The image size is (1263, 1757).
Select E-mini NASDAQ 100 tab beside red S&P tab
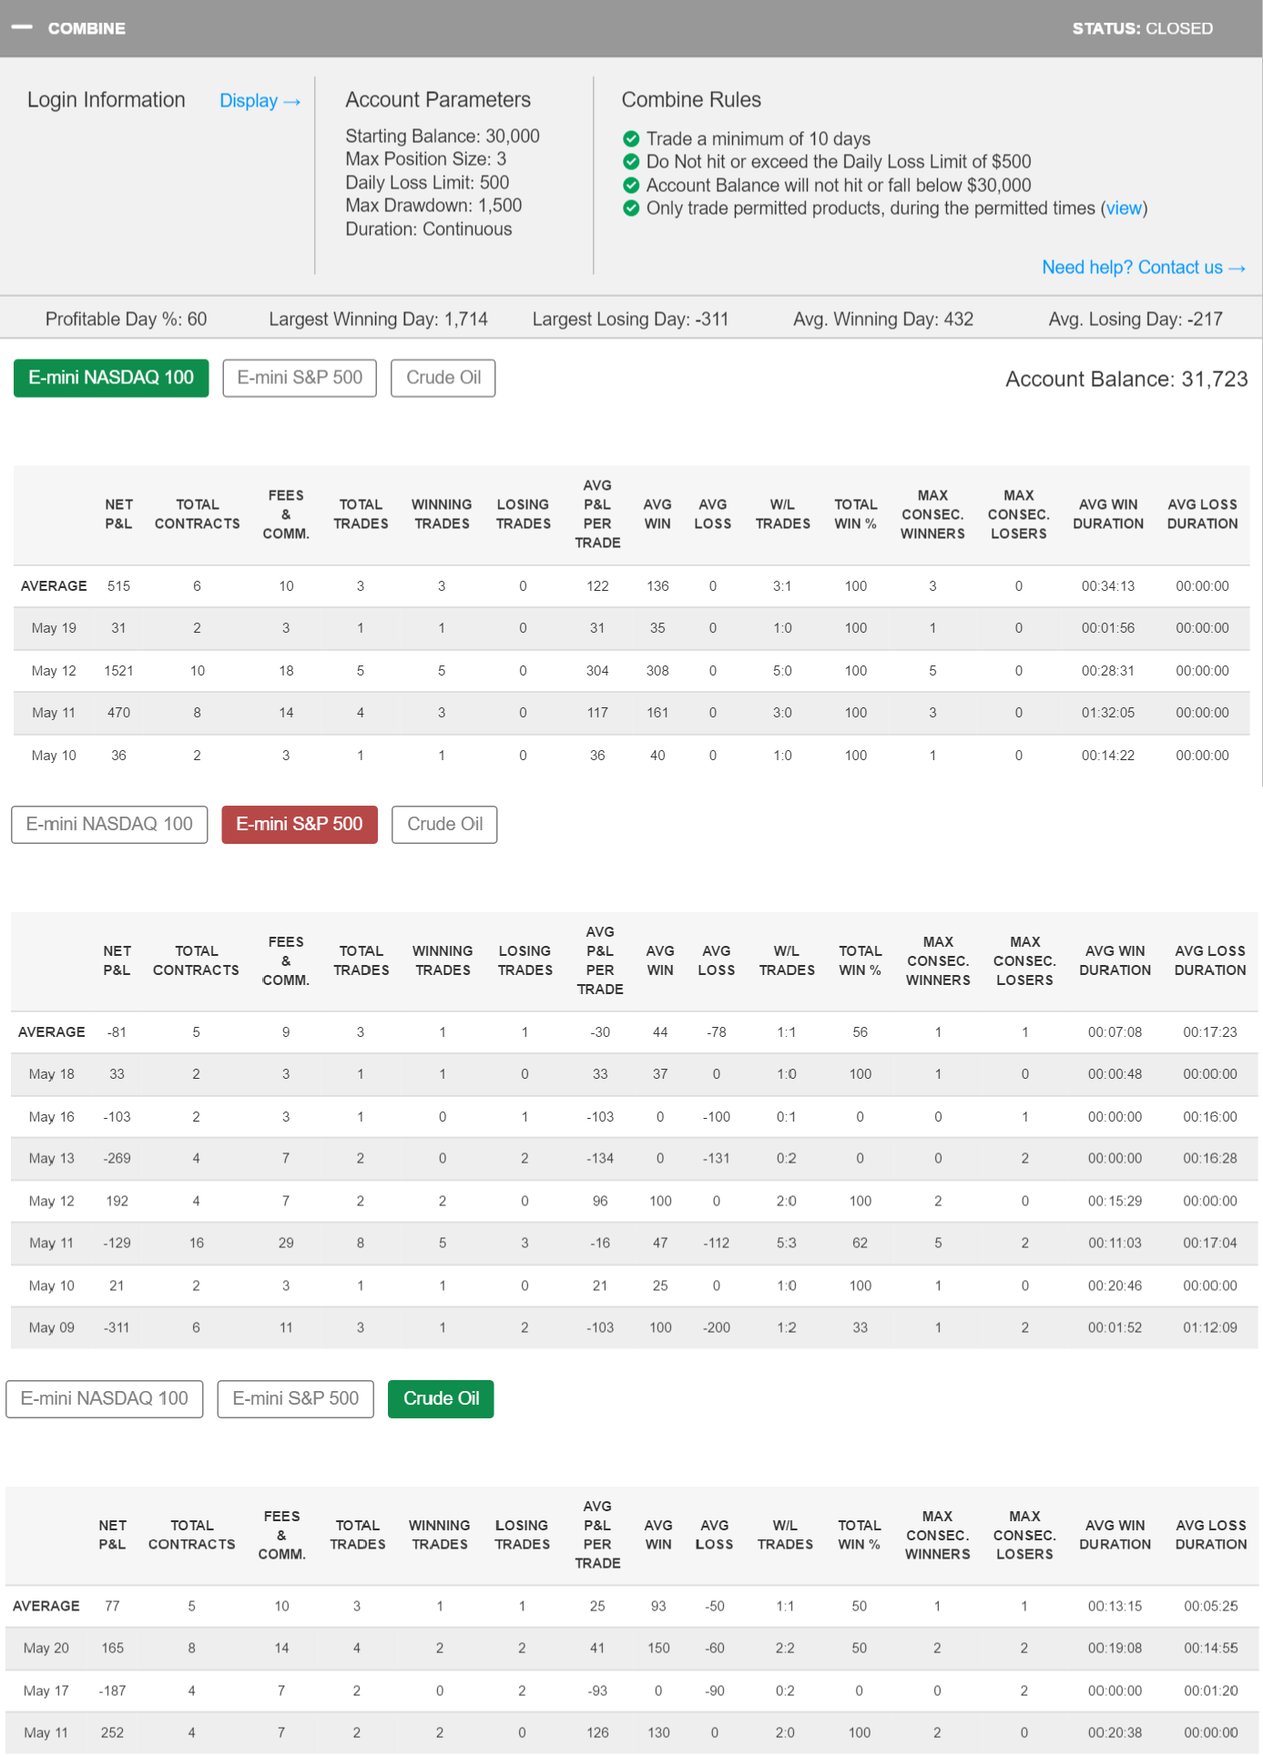pyautogui.click(x=109, y=825)
